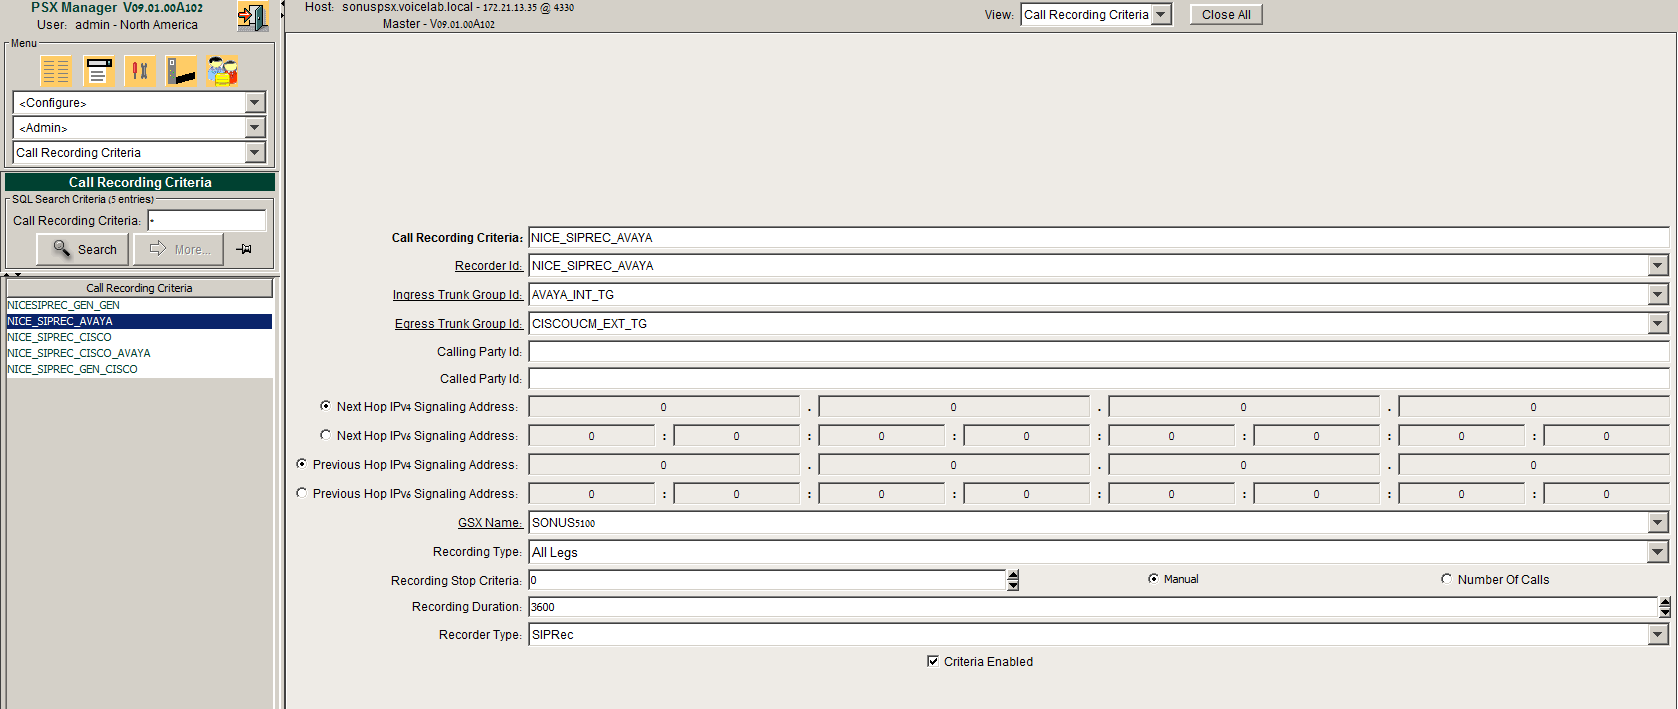Viewport: 1678px width, 709px height.
Task: Click last group of Previous Hop IPv6 address
Action: click(x=1607, y=494)
